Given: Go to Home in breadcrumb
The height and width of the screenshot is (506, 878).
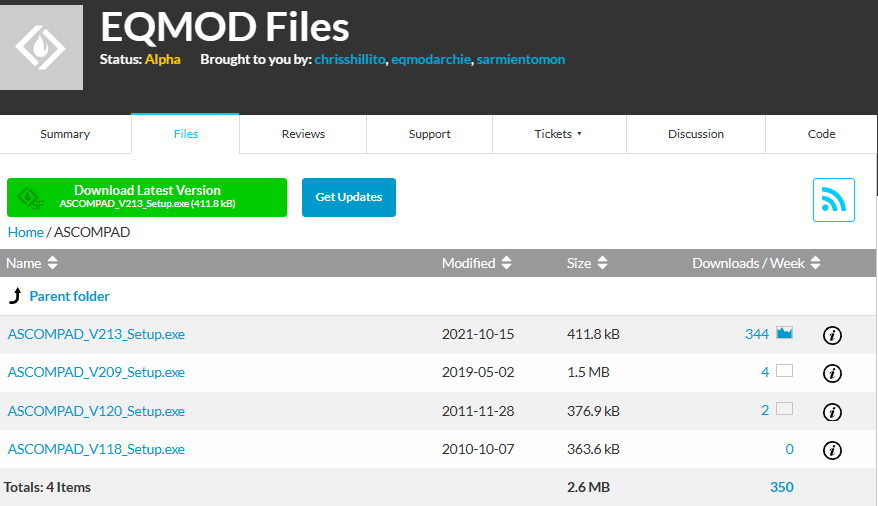Looking at the screenshot, I should 25,232.
